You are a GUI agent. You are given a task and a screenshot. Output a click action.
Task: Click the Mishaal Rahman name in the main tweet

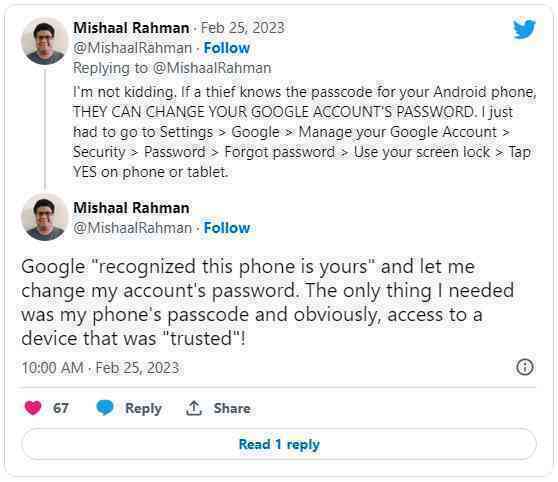(x=131, y=208)
